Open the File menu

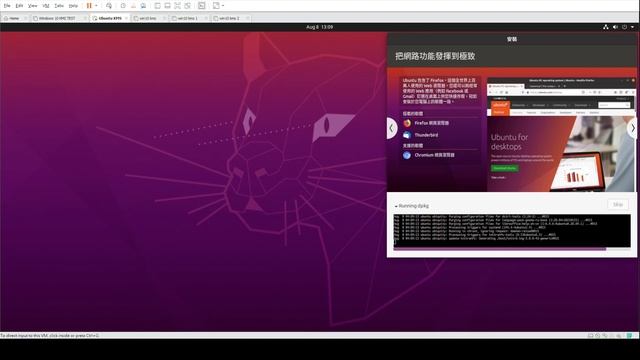click(x=7, y=6)
